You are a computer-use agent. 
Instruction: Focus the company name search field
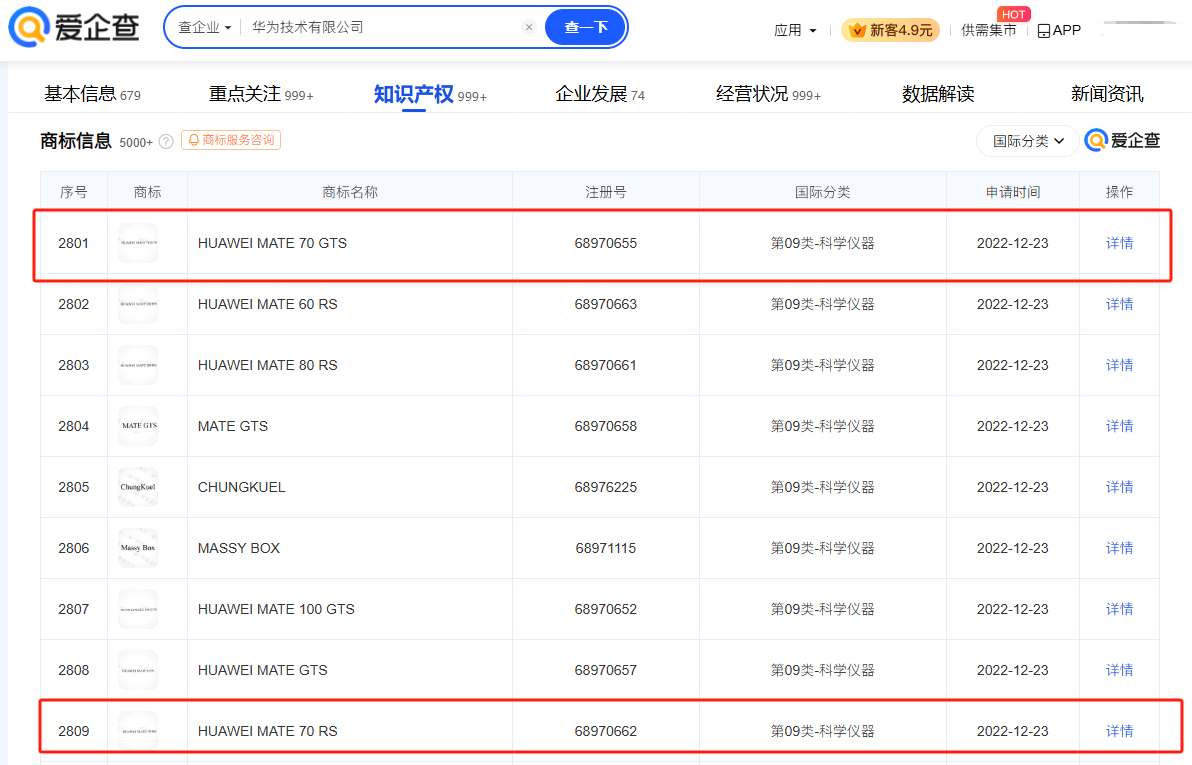[x=380, y=28]
